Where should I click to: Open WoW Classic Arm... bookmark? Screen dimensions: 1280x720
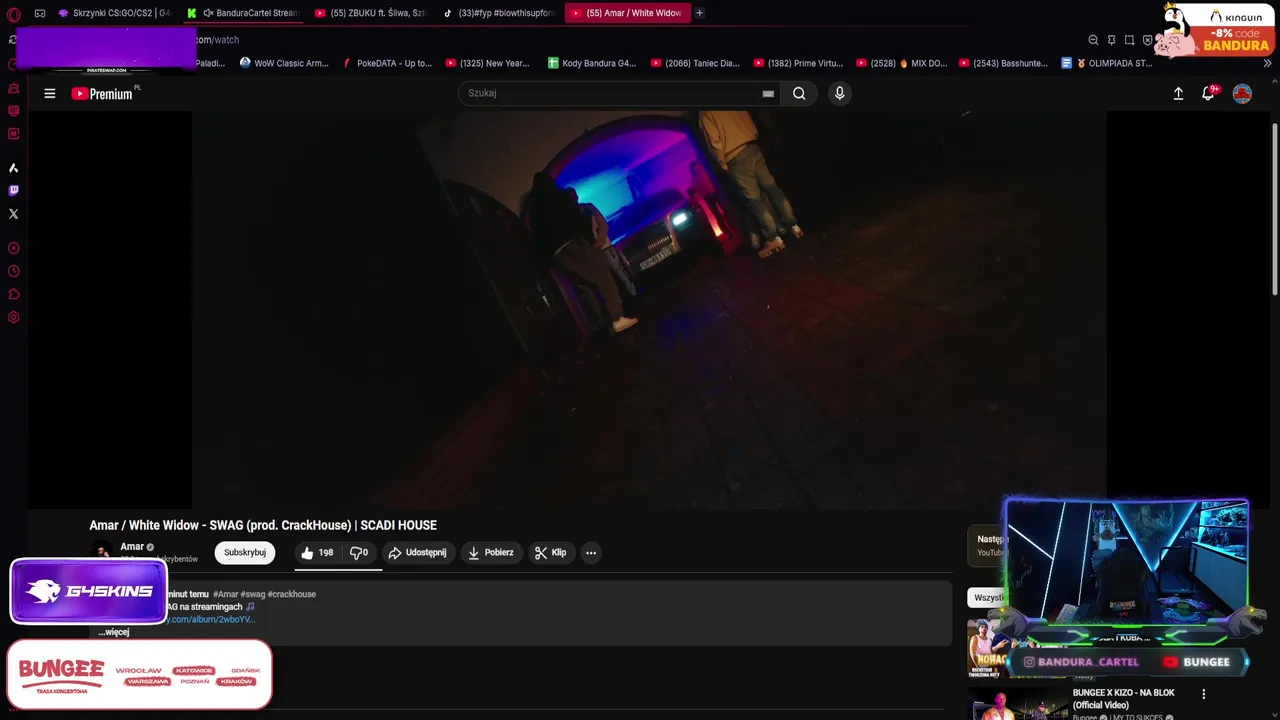[x=284, y=63]
